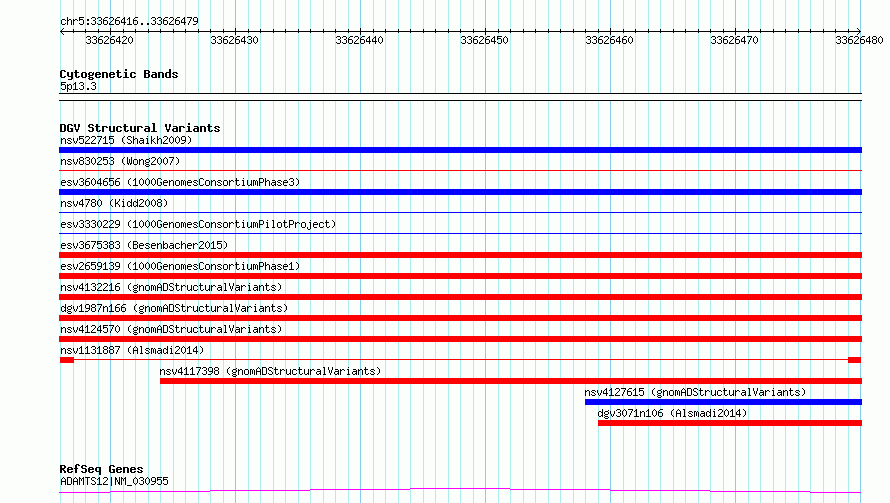Click ruler position label 33626480

[x=859, y=40]
